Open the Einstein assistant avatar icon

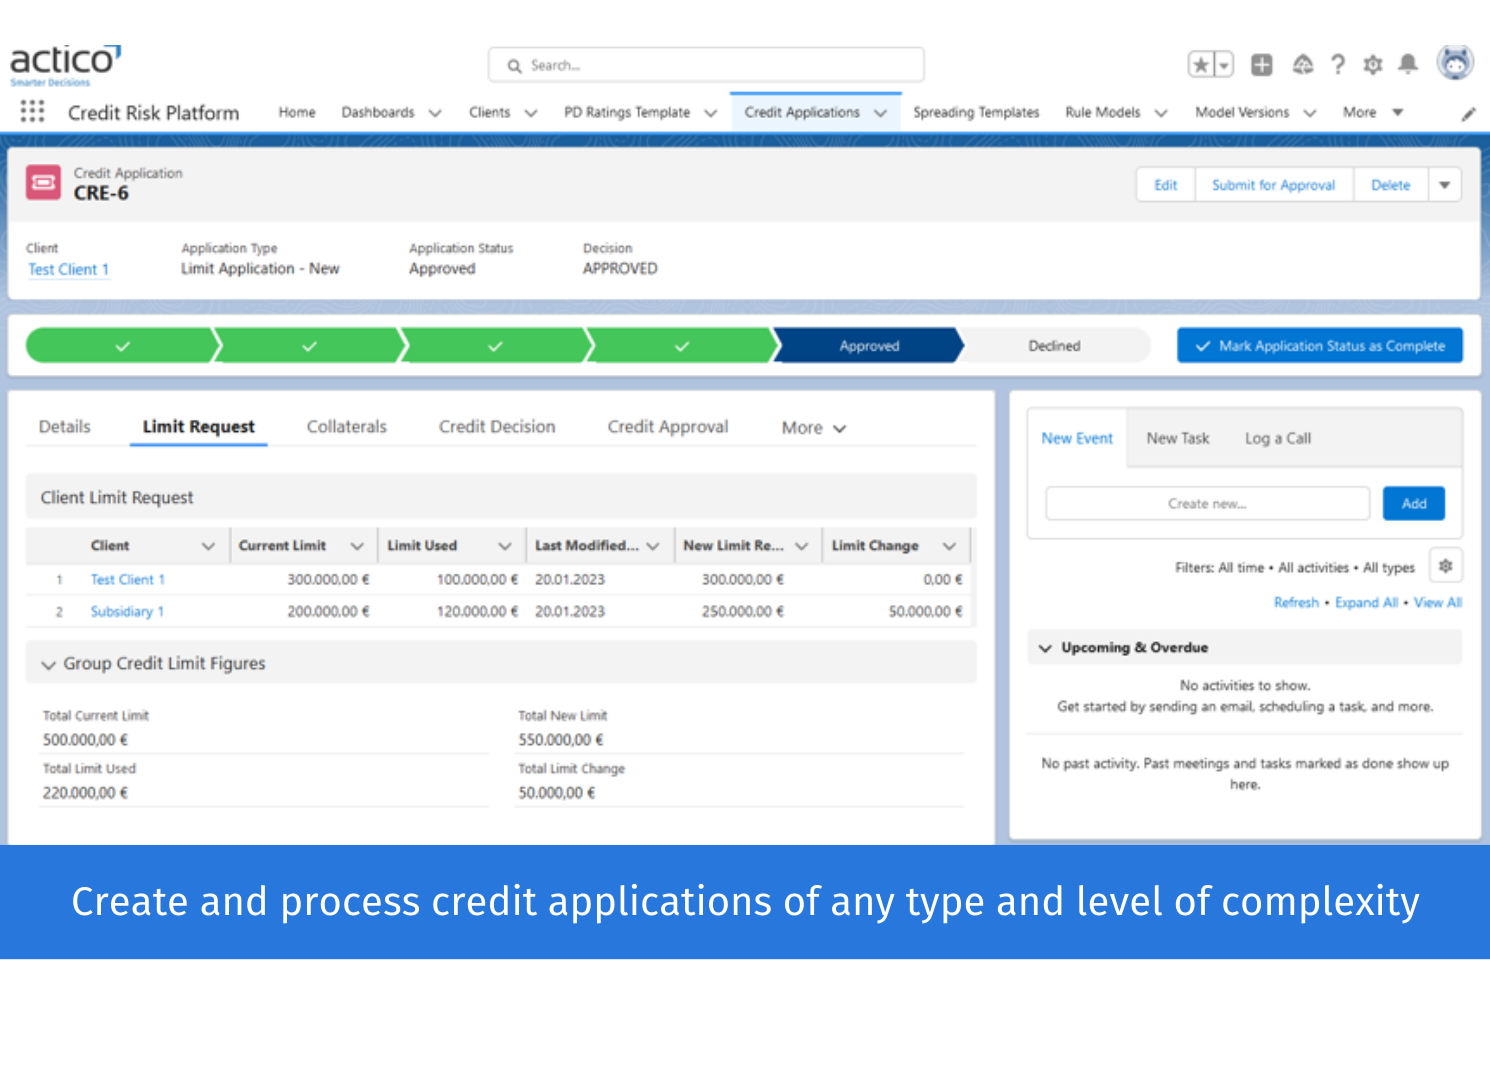tap(1455, 62)
